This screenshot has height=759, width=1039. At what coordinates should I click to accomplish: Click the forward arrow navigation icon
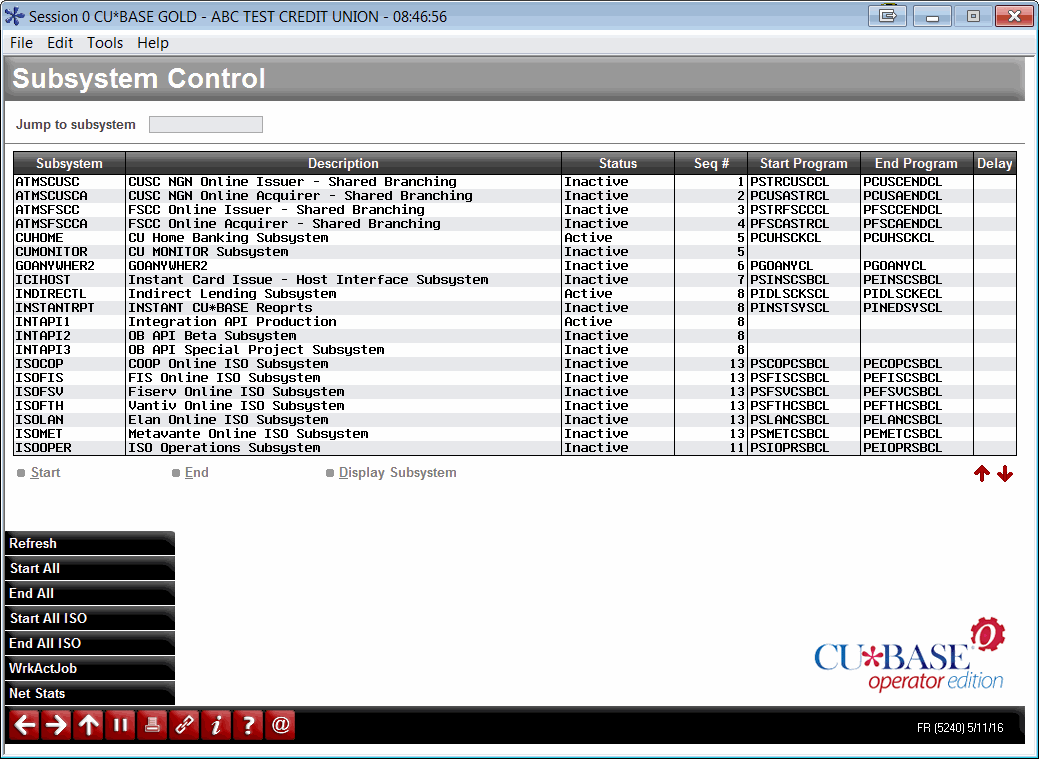(x=55, y=724)
